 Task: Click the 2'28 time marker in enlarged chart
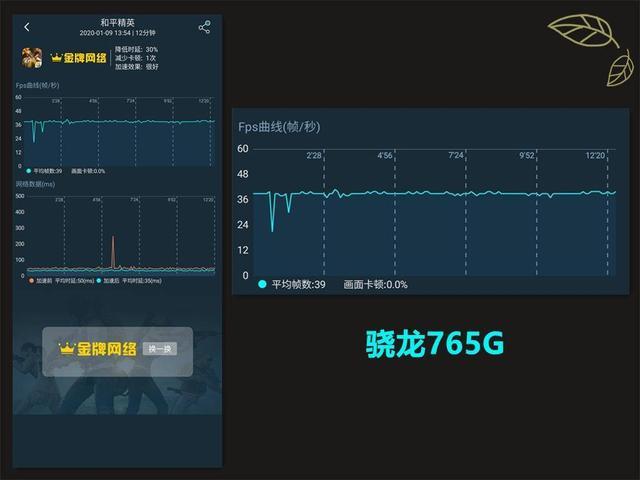pos(314,156)
